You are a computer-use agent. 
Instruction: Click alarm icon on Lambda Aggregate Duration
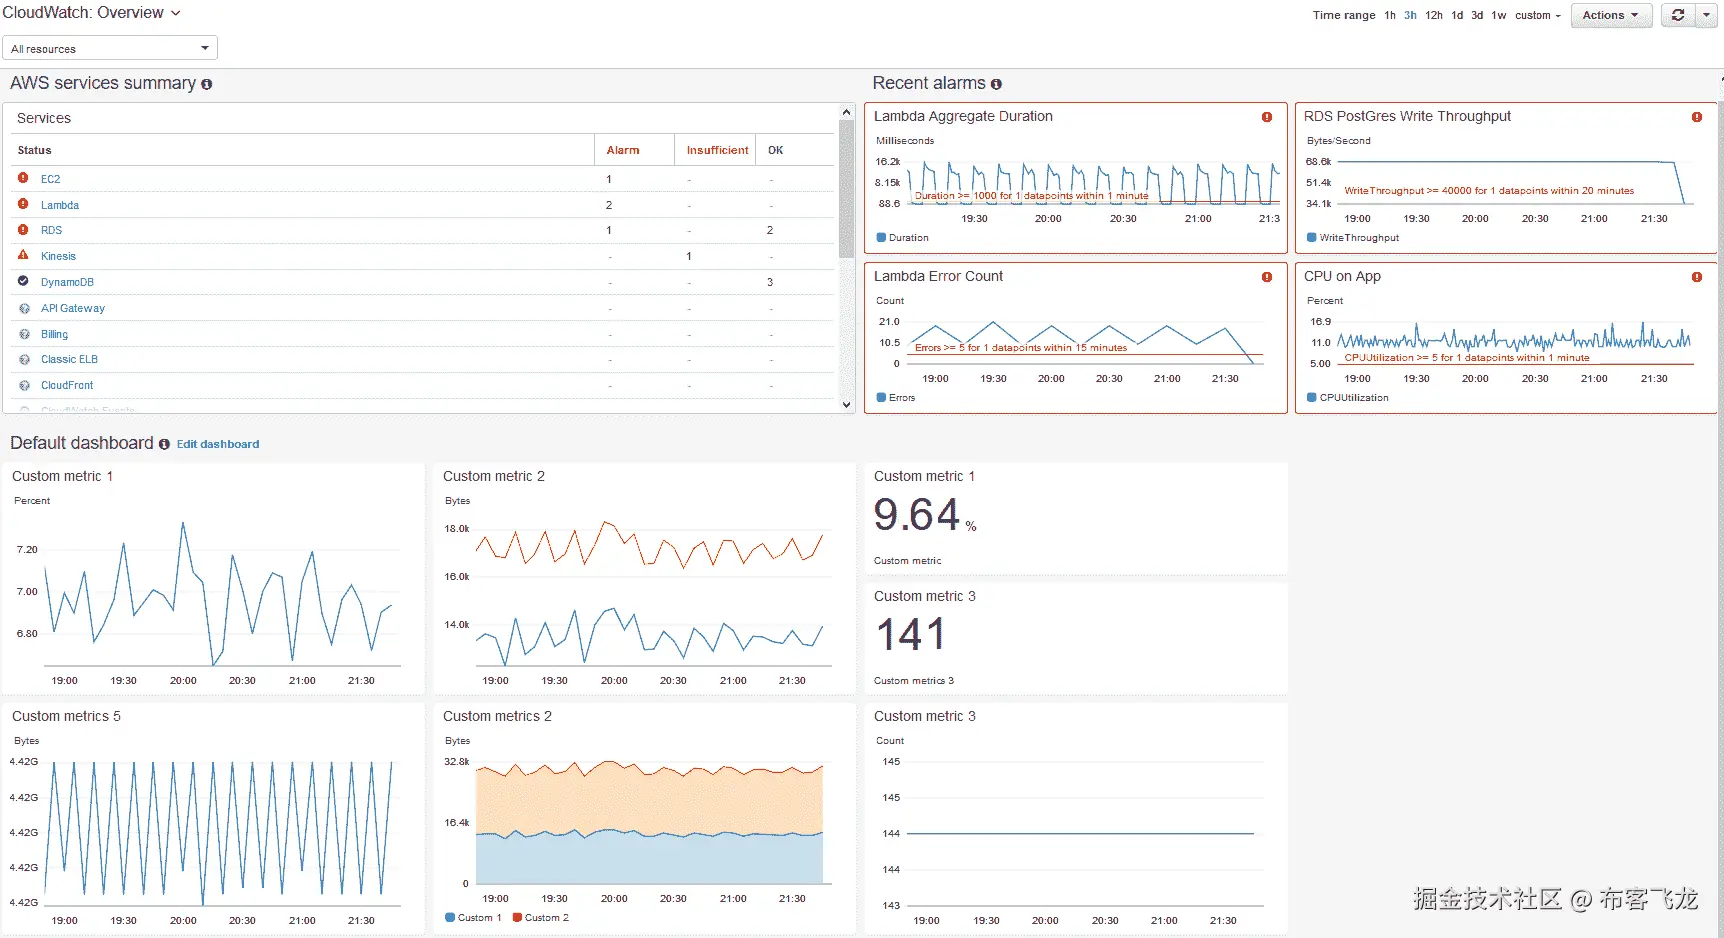1267,117
